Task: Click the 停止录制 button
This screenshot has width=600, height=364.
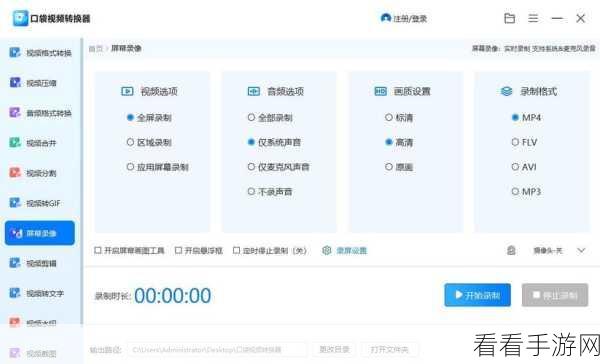Action: coord(555,295)
